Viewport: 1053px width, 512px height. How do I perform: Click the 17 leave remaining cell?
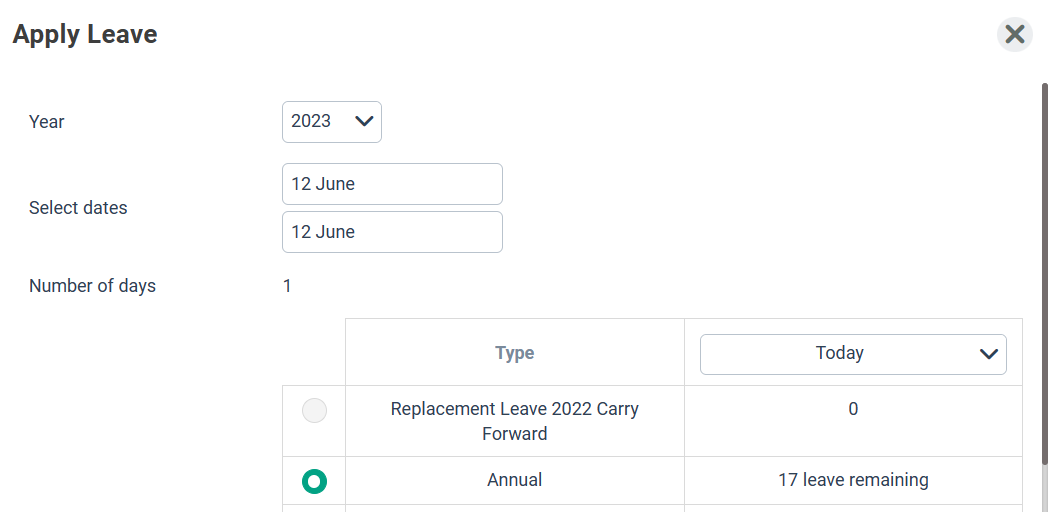(853, 481)
